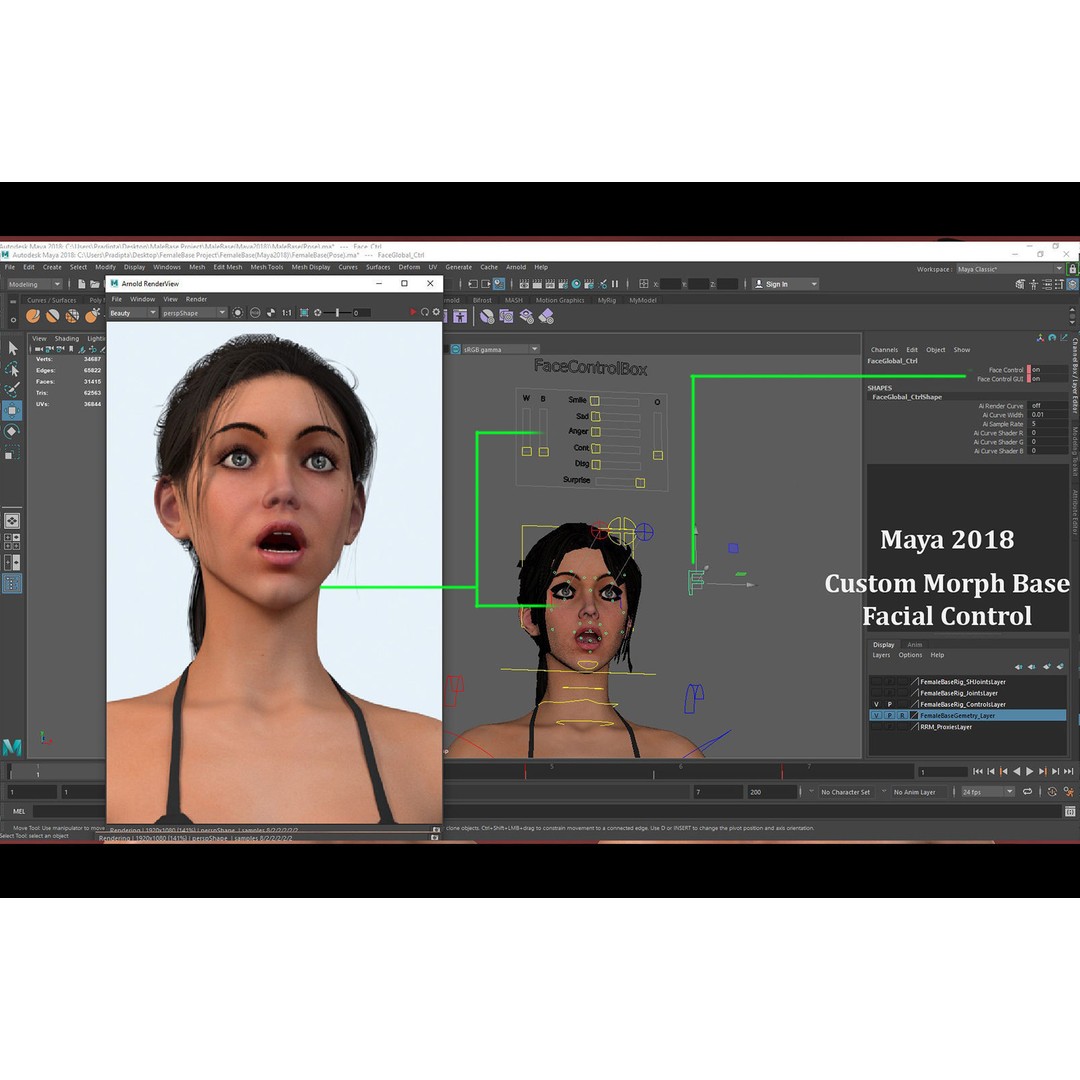Image resolution: width=1080 pixels, height=1080 pixels.
Task: Toggle visibility V of FemaleBaseRig_ControlsLayer
Action: (876, 704)
